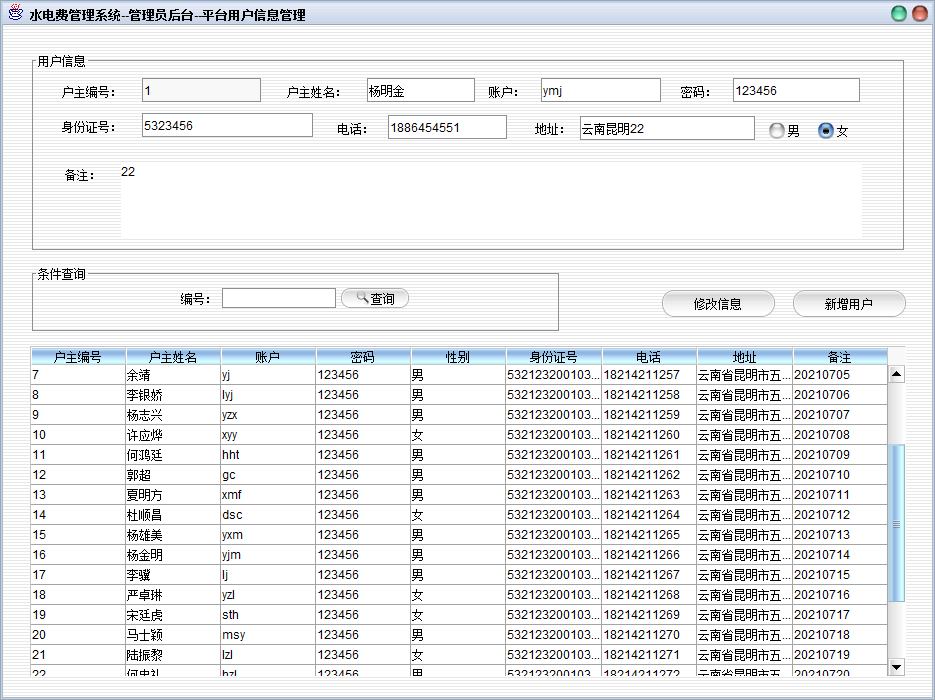Click account cell 'msy'
Image resolution: width=935 pixels, height=700 pixels.
point(268,634)
